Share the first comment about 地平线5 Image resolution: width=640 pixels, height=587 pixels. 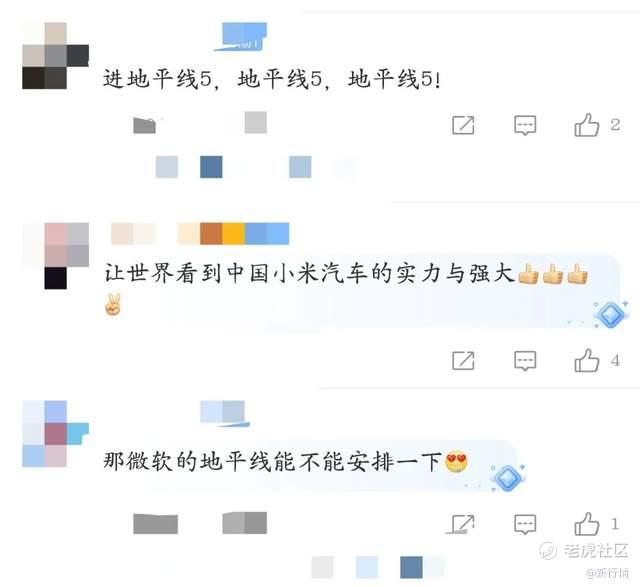463,125
